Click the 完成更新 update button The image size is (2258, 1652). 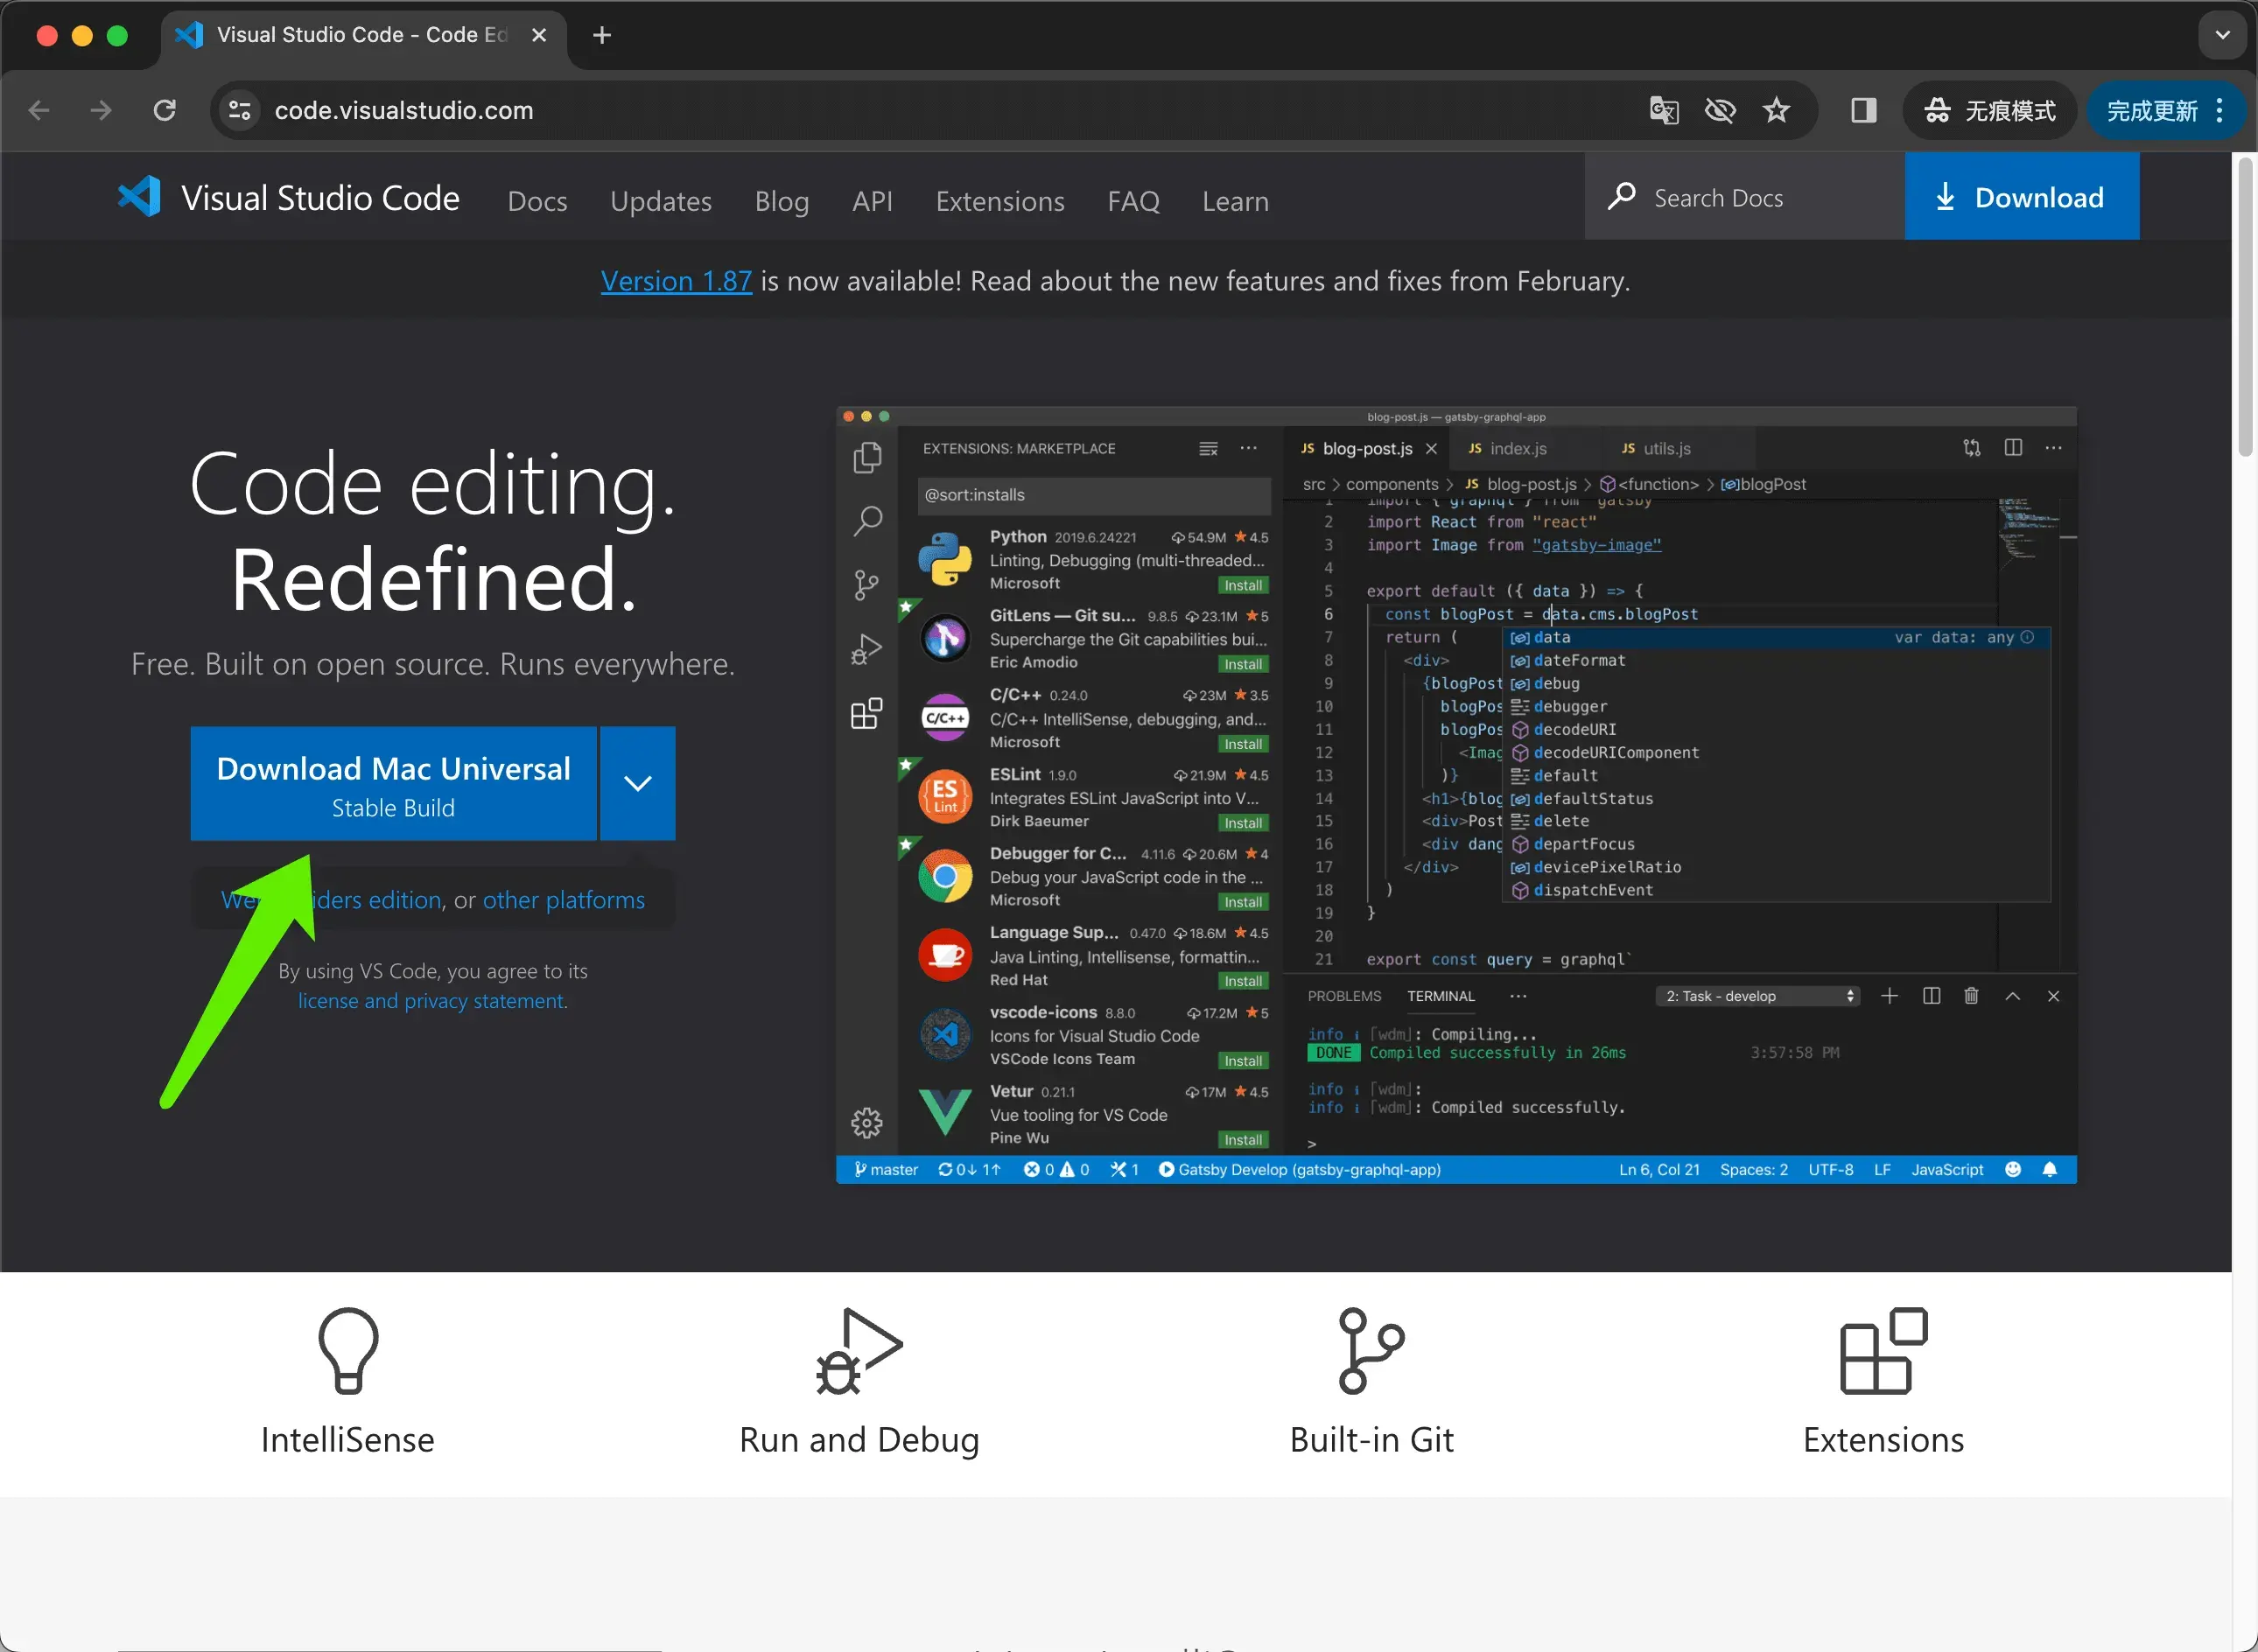pos(2152,110)
